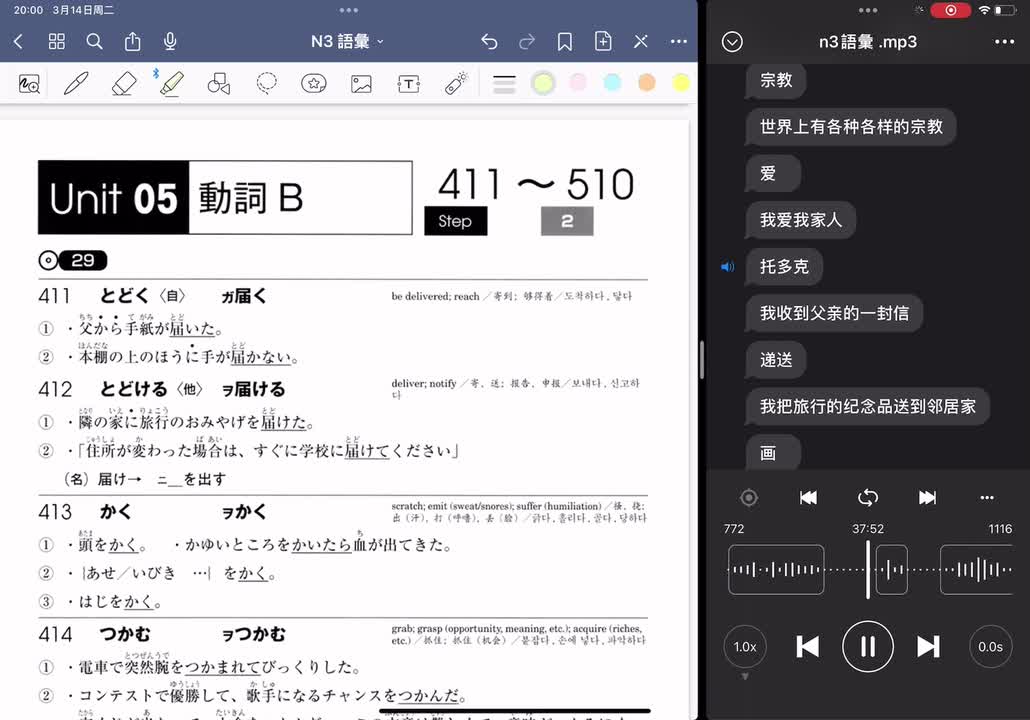The height and width of the screenshot is (720, 1030).
Task: Open the more menu for n3語彙 .mp3
Action: [1004, 41]
